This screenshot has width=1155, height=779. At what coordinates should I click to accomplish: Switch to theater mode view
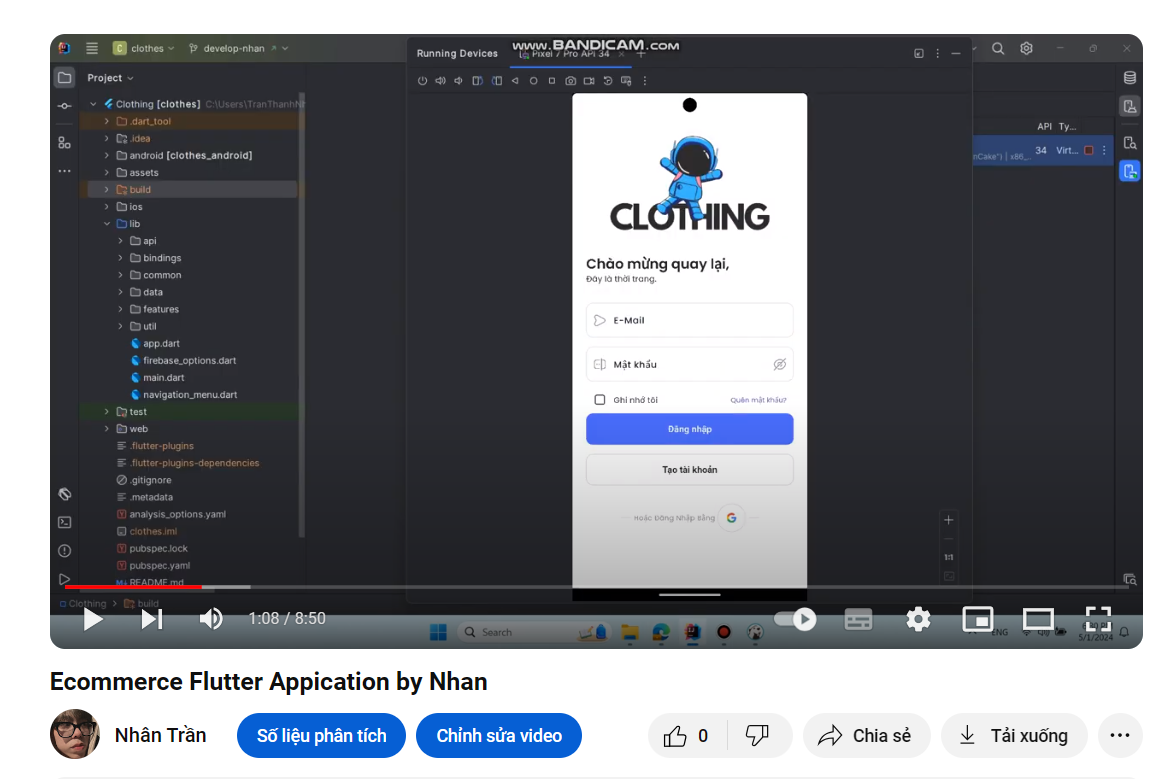(1038, 619)
